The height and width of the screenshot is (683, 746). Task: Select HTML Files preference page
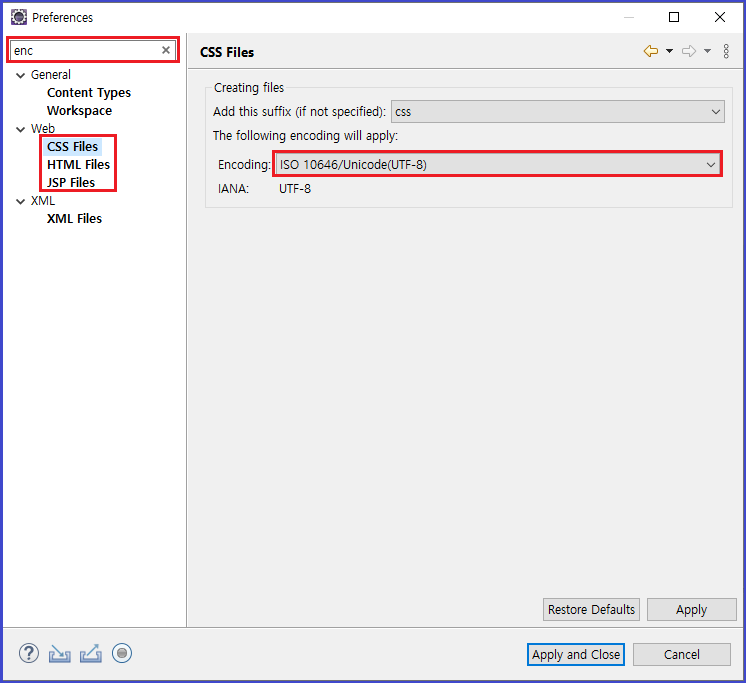tap(79, 165)
